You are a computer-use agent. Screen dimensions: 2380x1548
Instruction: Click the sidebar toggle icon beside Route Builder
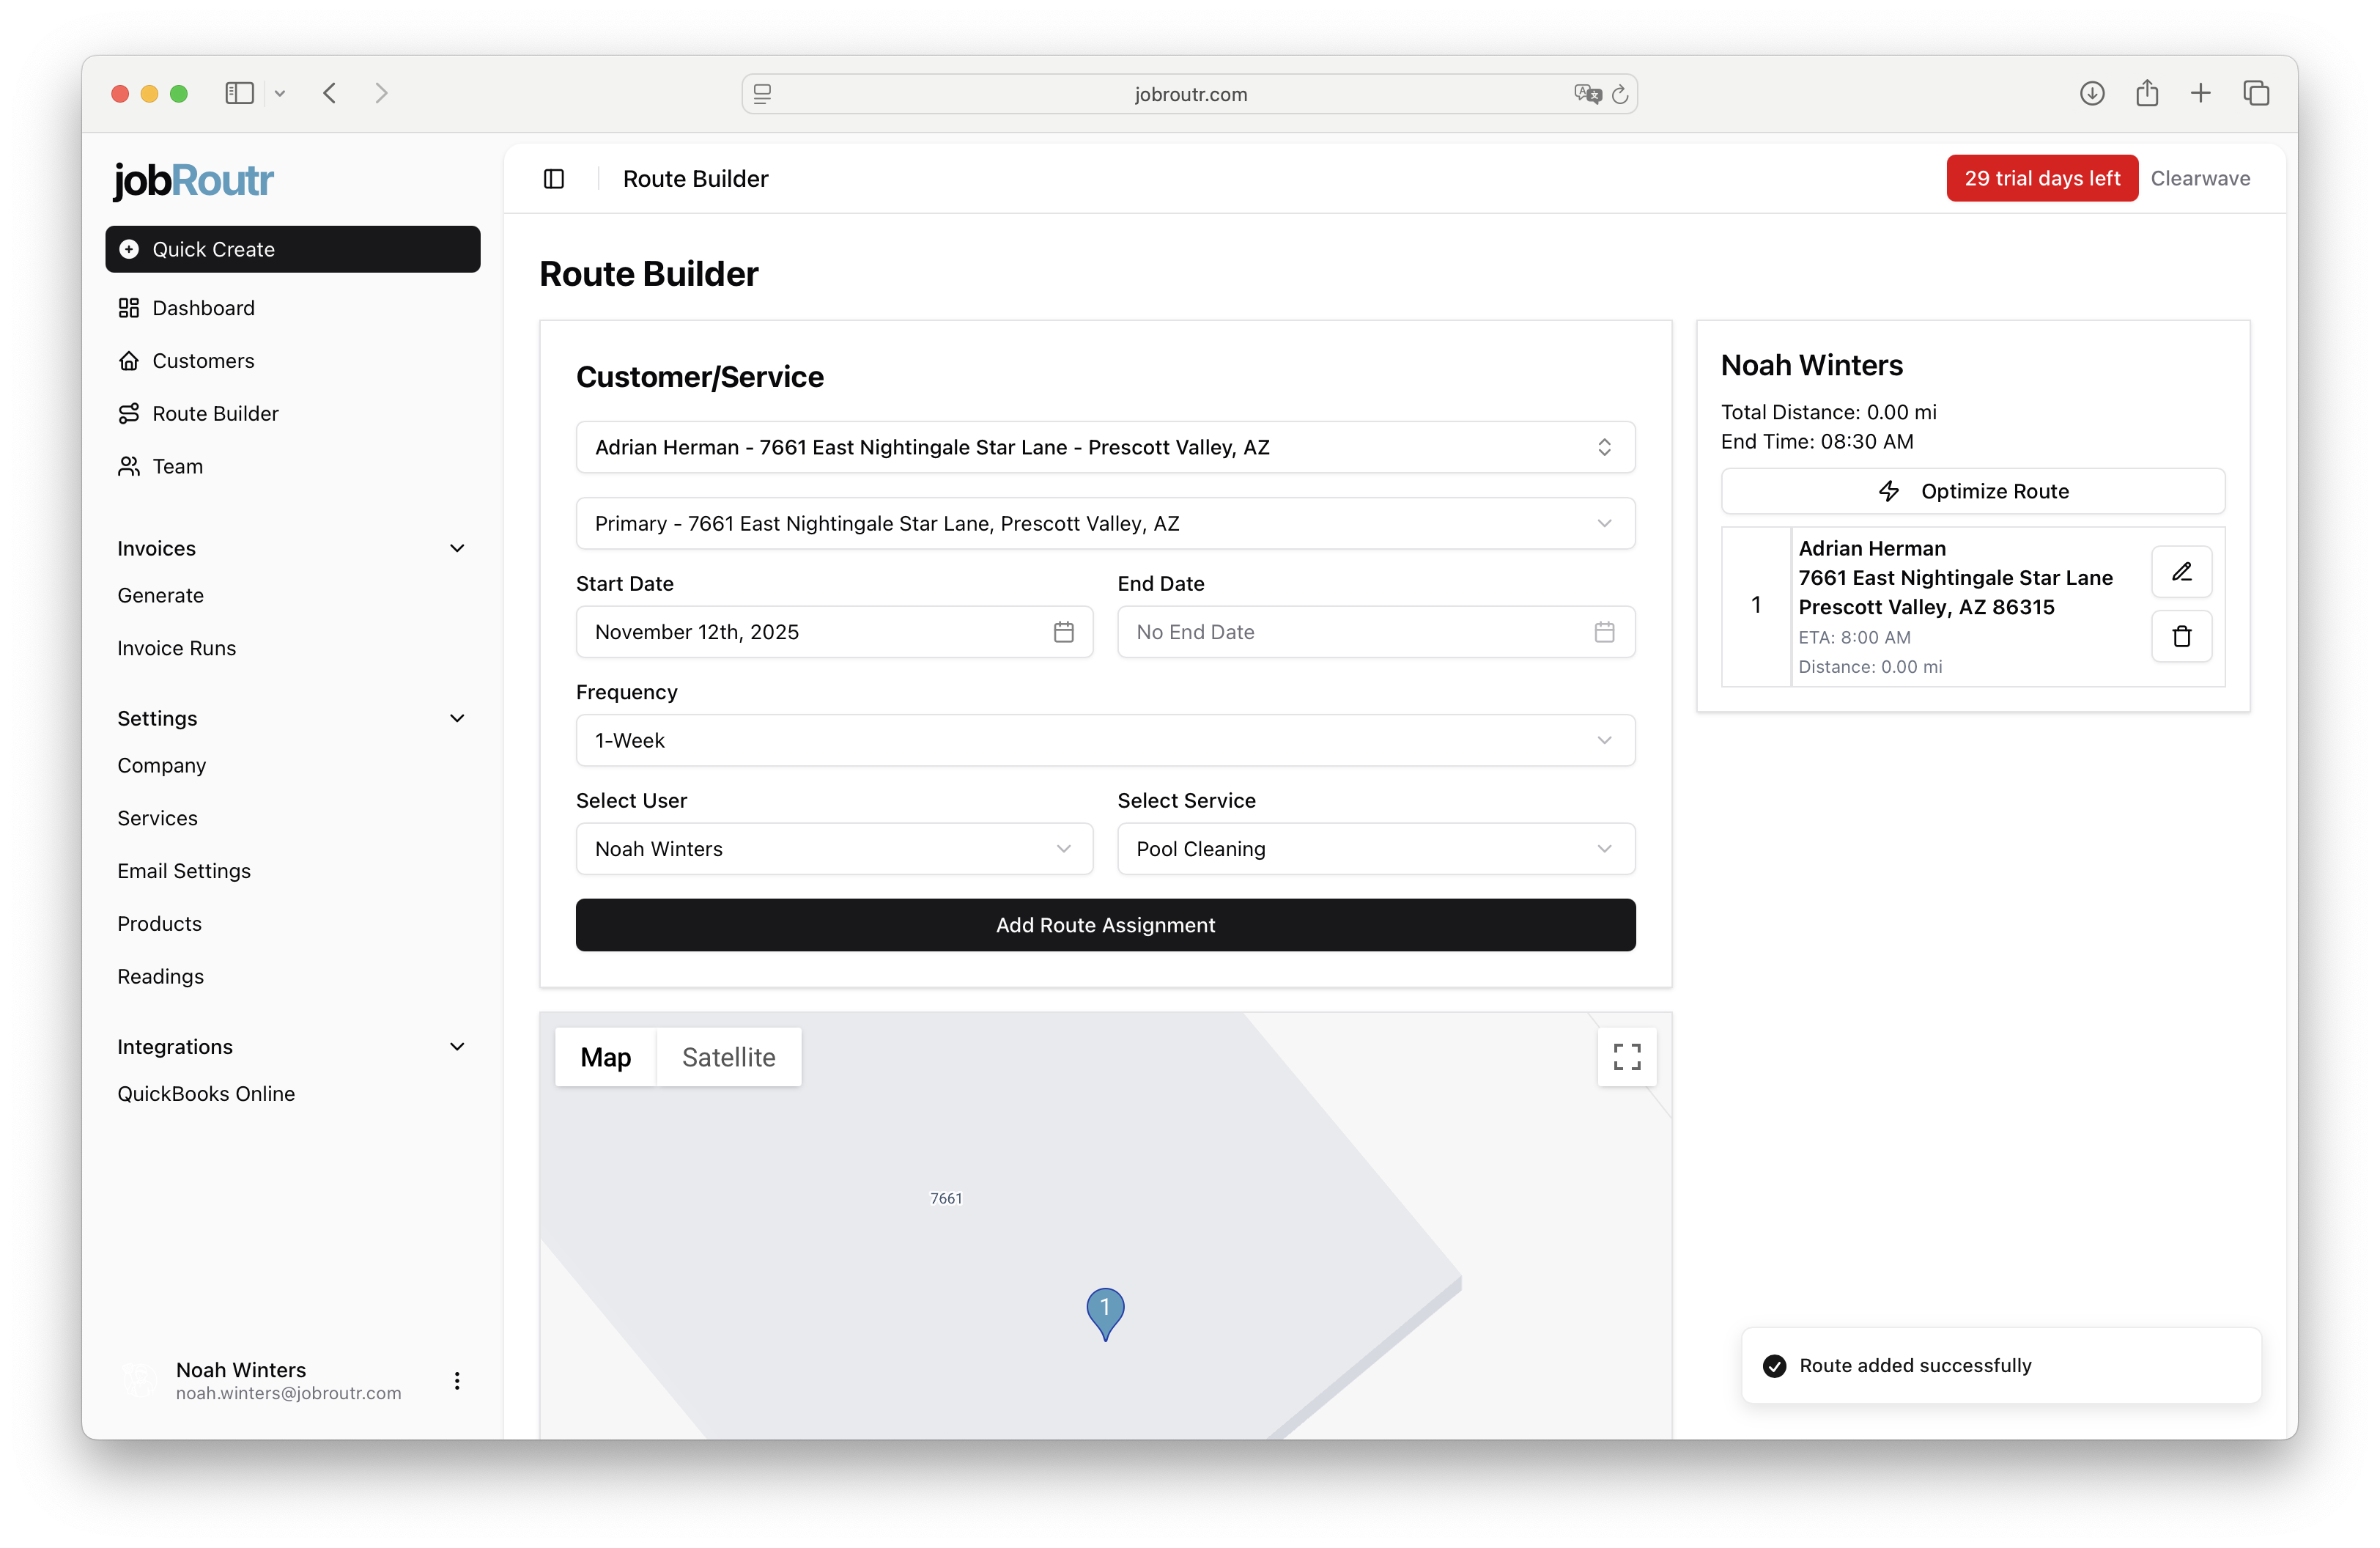click(554, 179)
